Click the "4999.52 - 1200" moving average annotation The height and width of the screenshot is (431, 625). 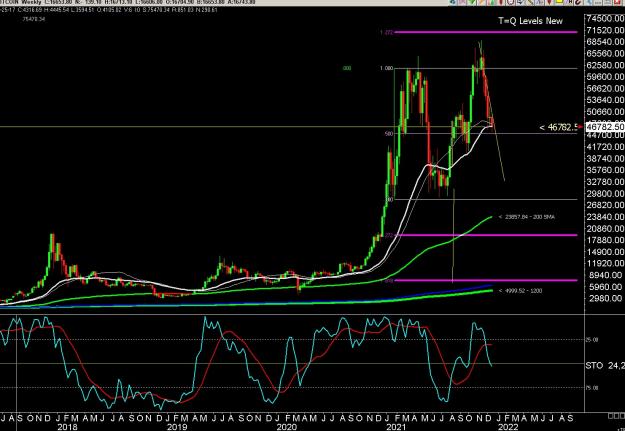[521, 291]
